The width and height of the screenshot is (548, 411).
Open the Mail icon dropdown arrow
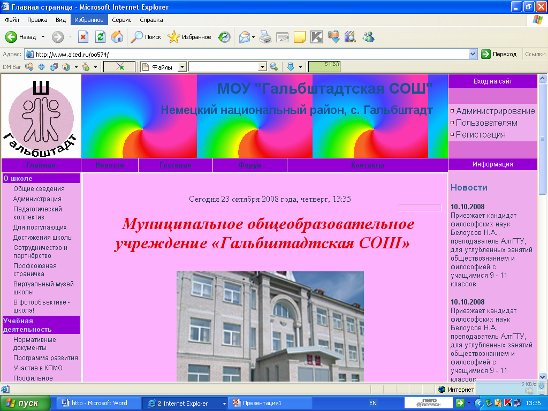click(253, 37)
